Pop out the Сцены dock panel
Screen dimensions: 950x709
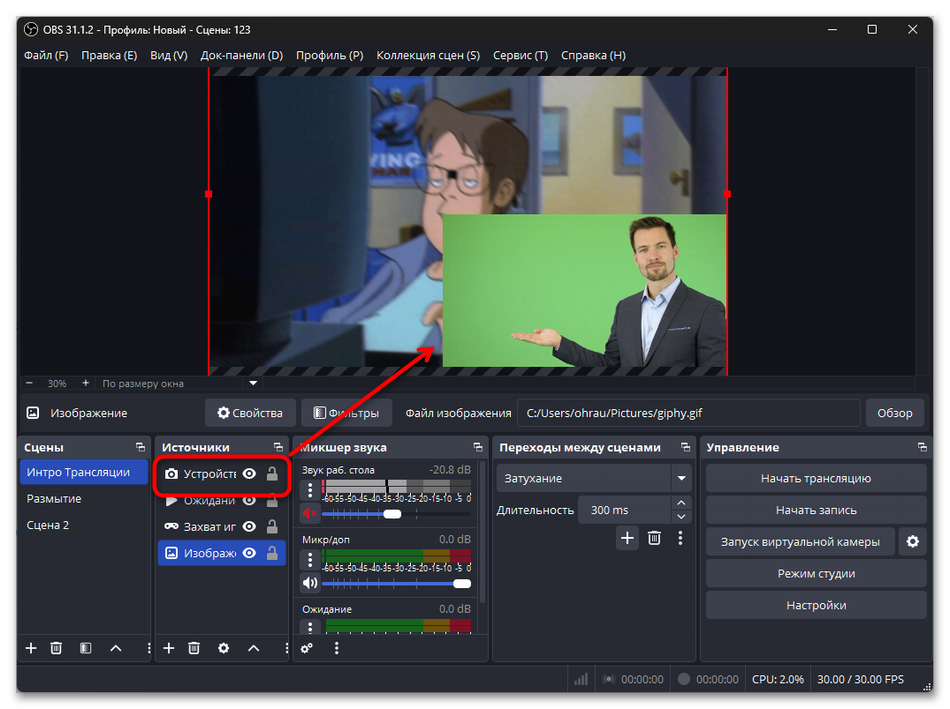click(x=141, y=447)
